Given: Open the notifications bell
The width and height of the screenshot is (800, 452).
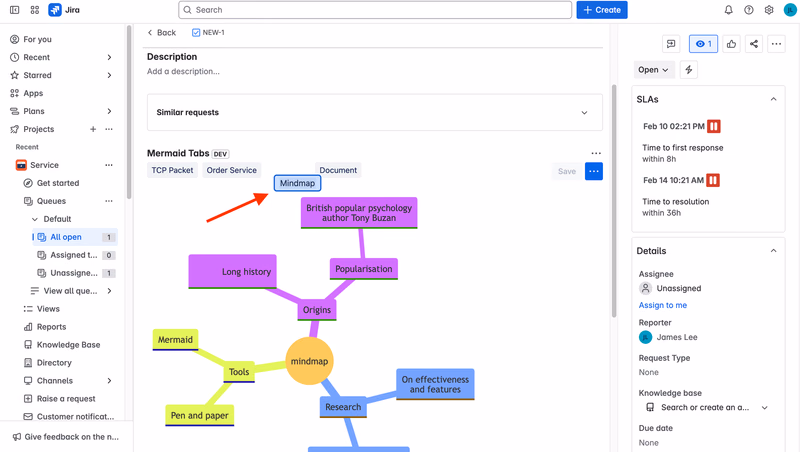Looking at the screenshot, I should coord(729,10).
